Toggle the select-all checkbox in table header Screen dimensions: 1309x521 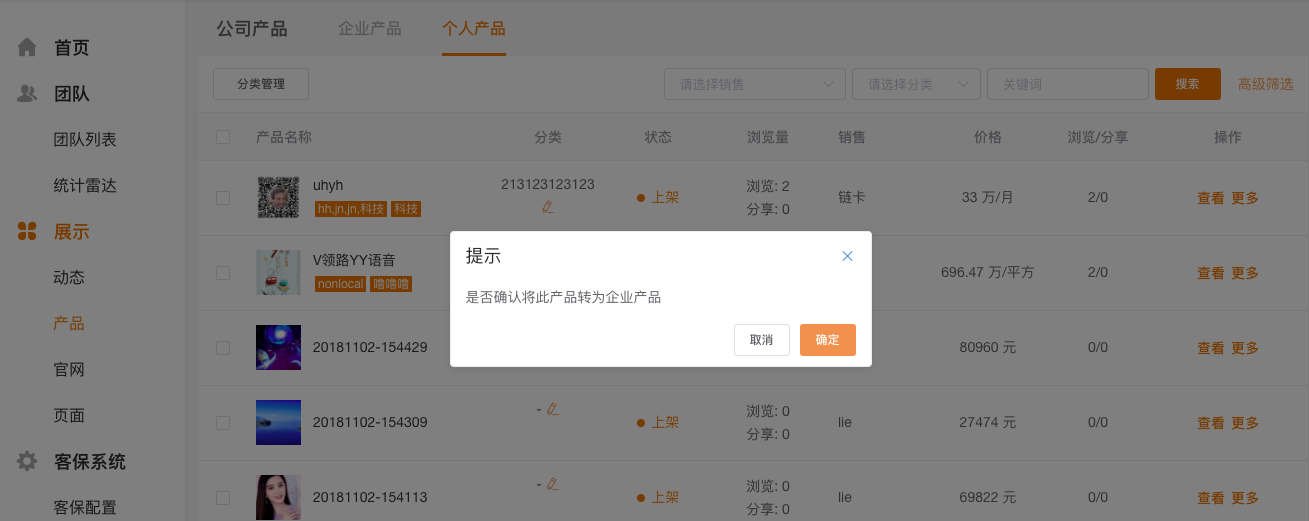(x=223, y=137)
